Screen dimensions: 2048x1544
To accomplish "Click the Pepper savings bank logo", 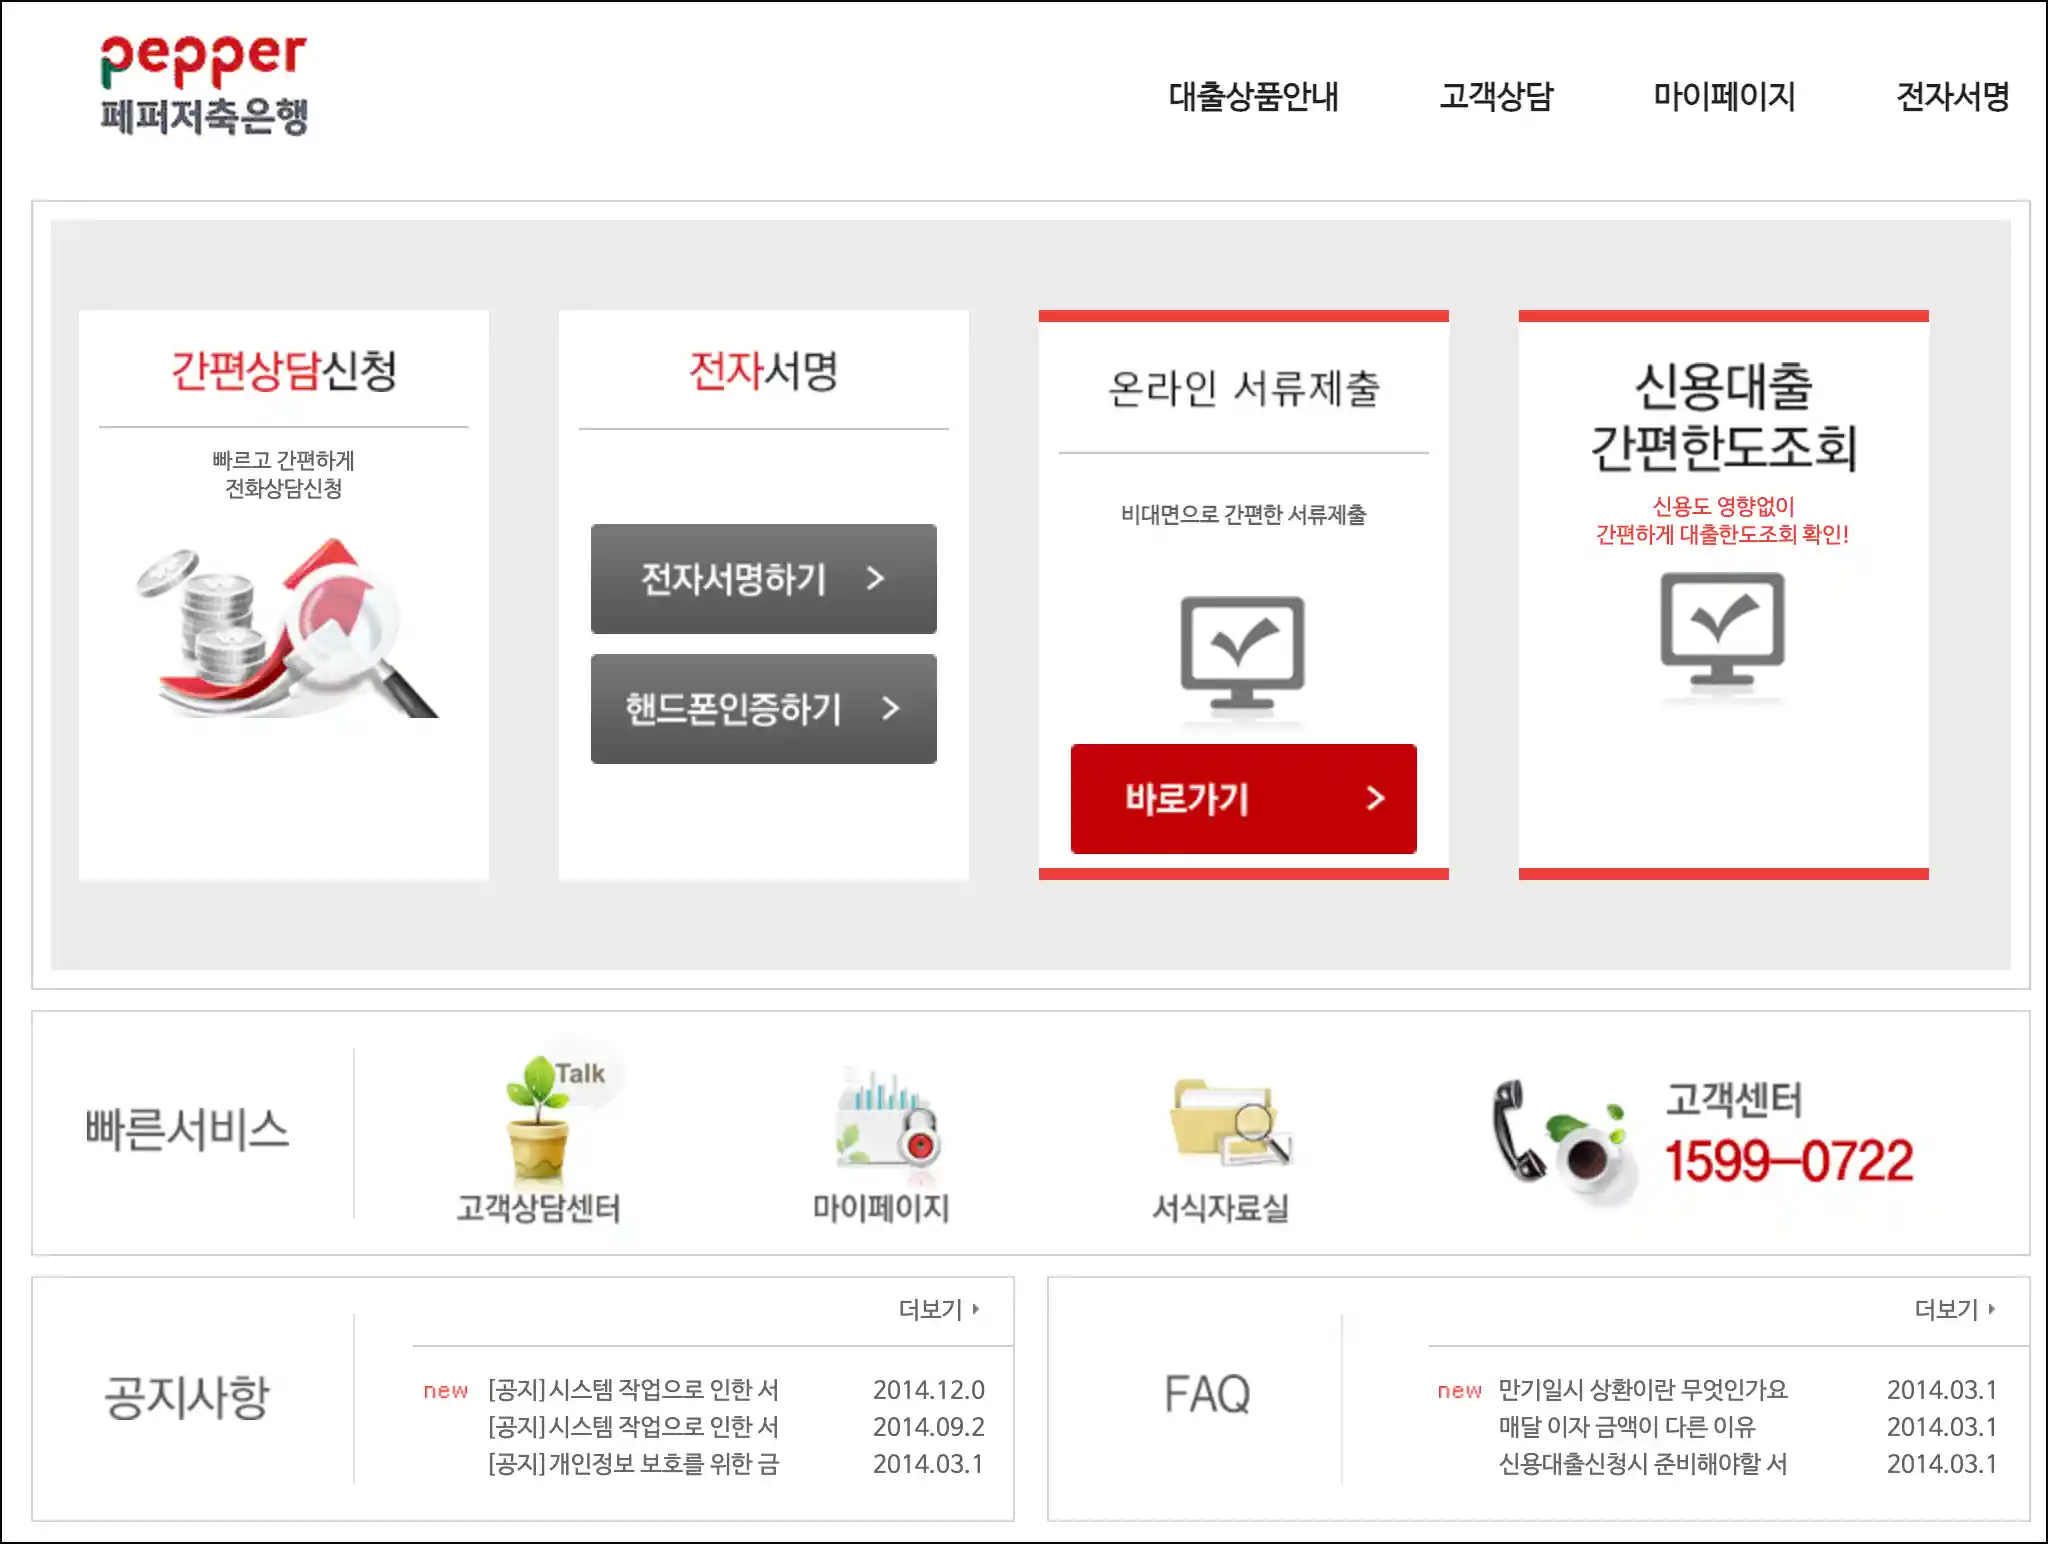I will 204,86.
